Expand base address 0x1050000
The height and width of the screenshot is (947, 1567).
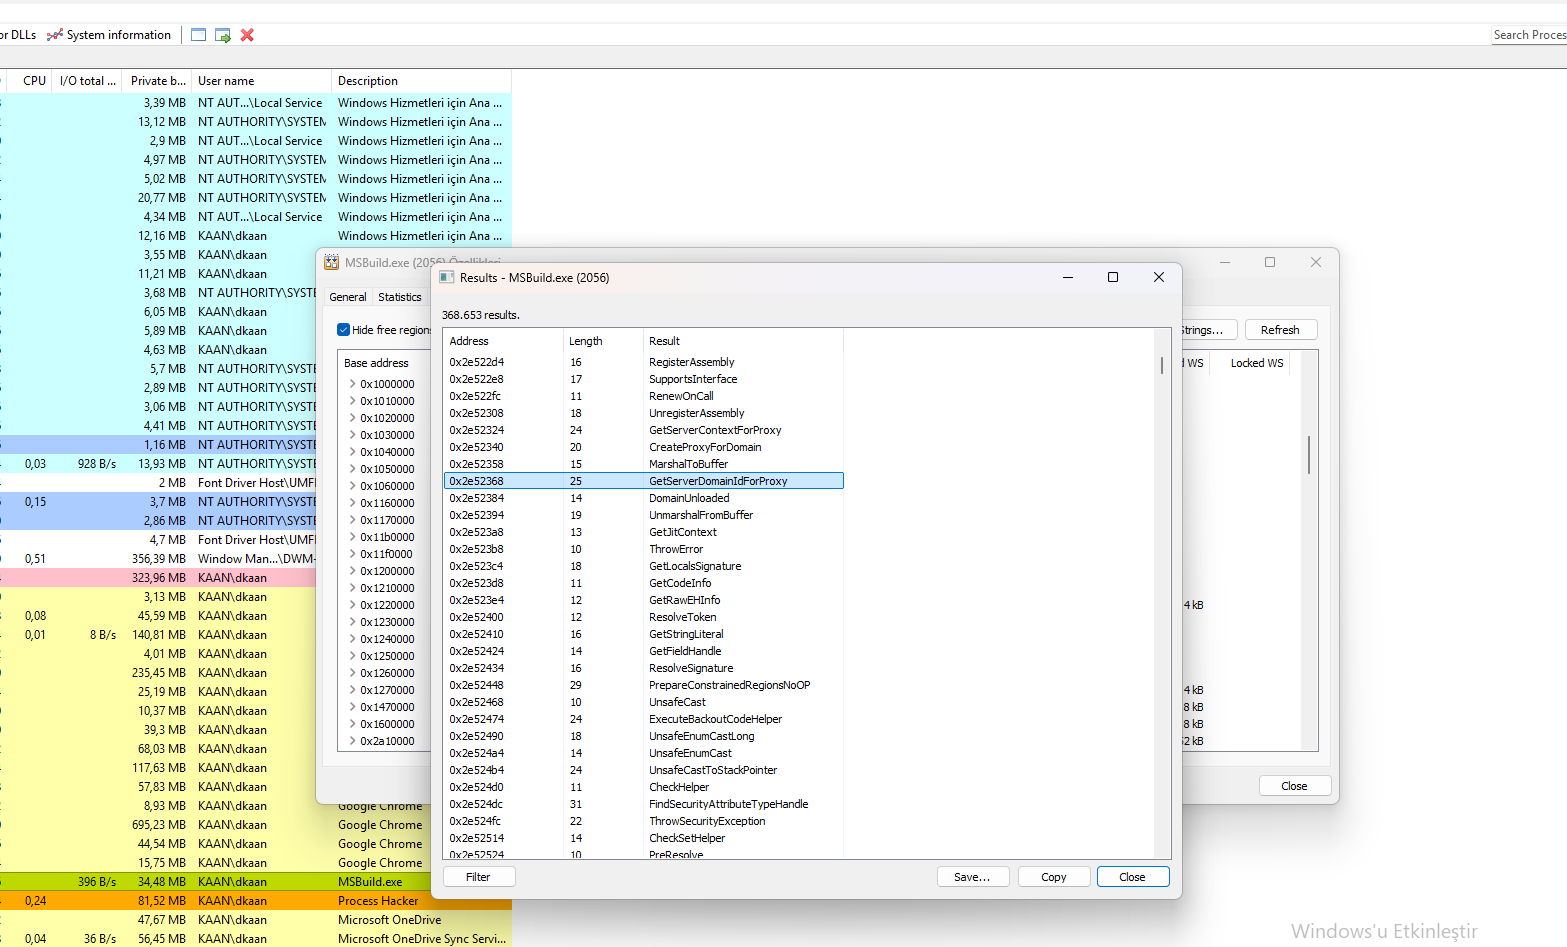[352, 469]
